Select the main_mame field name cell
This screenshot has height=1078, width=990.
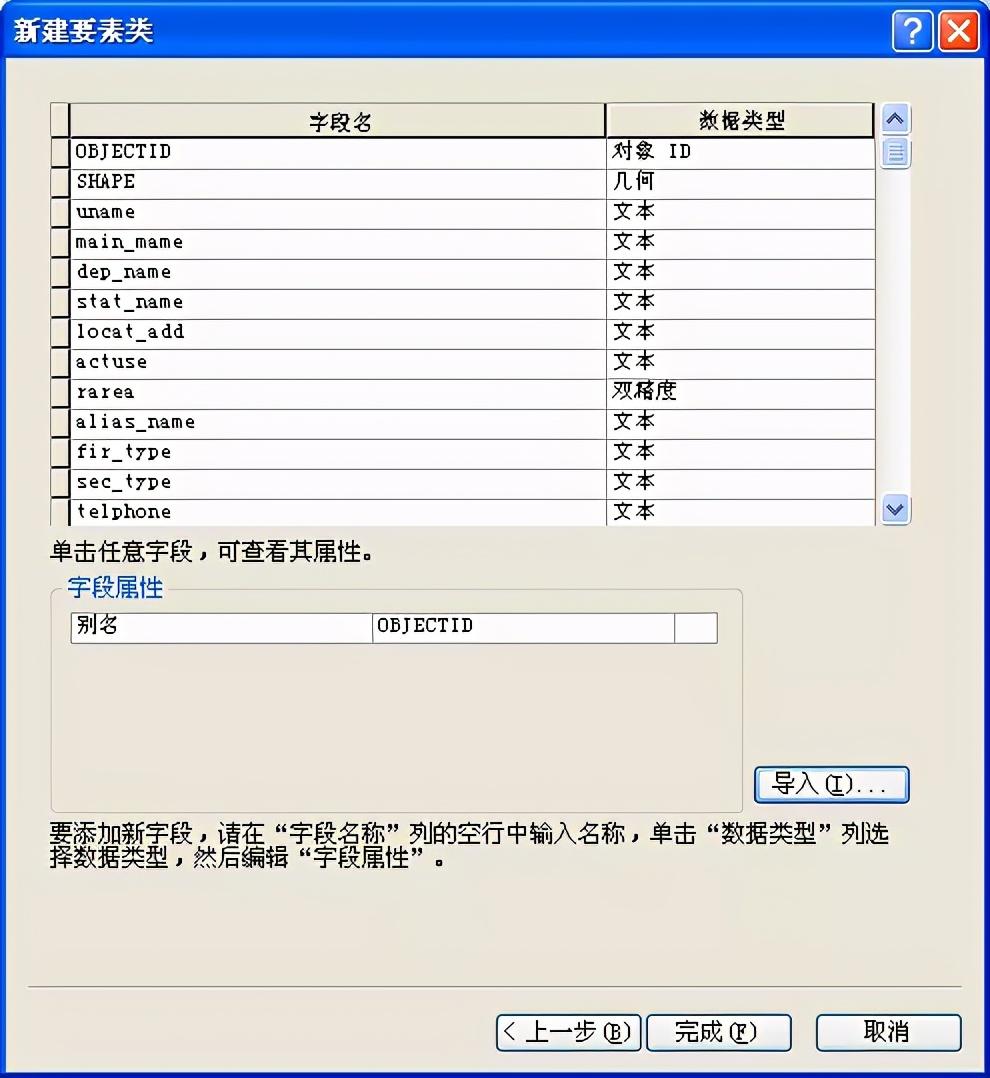[x=338, y=244]
